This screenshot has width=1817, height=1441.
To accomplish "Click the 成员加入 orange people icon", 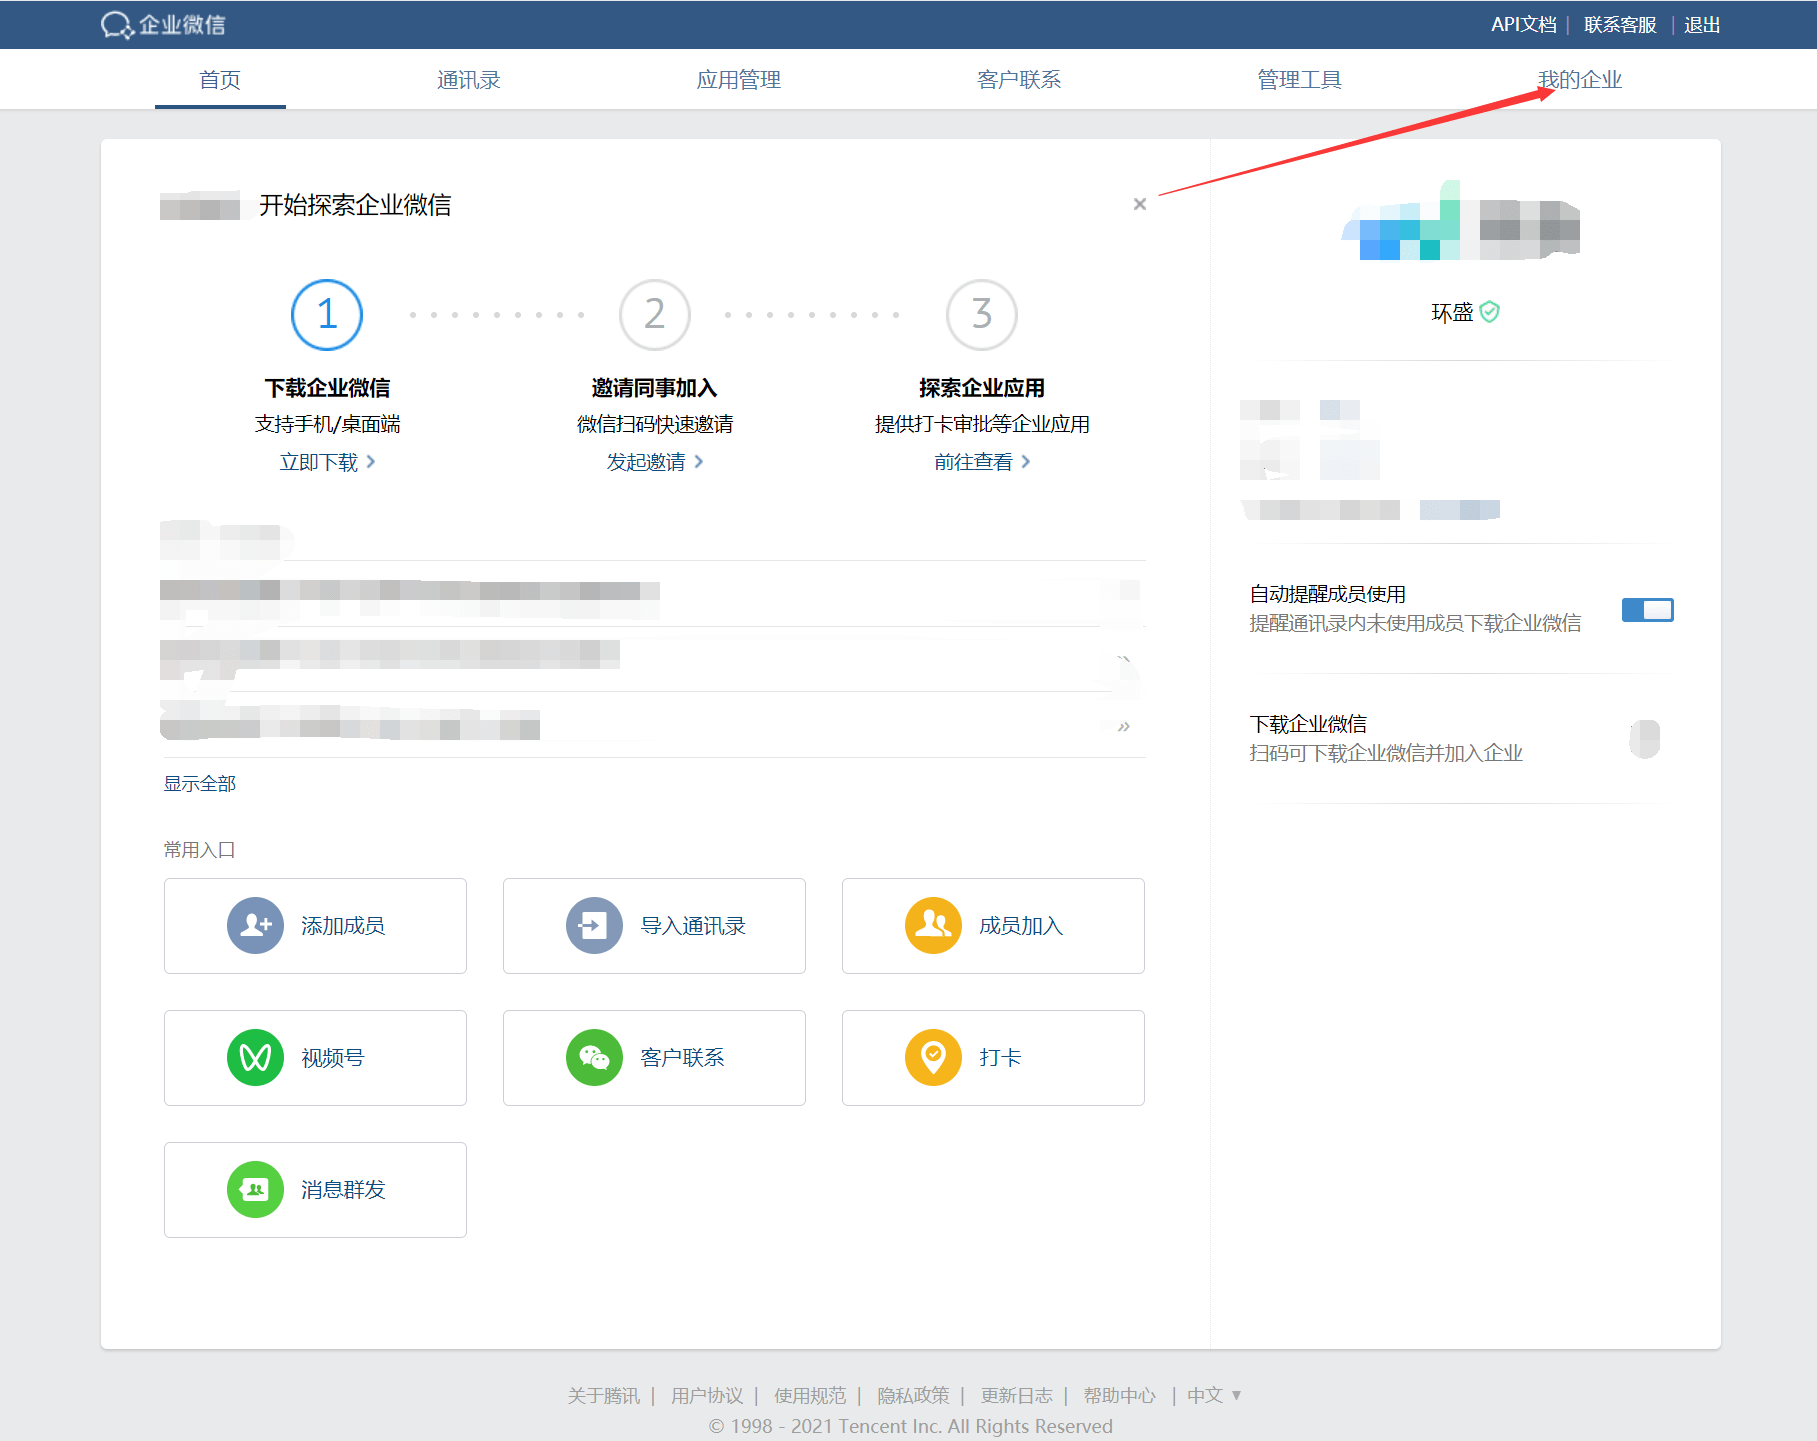I will [x=934, y=926].
